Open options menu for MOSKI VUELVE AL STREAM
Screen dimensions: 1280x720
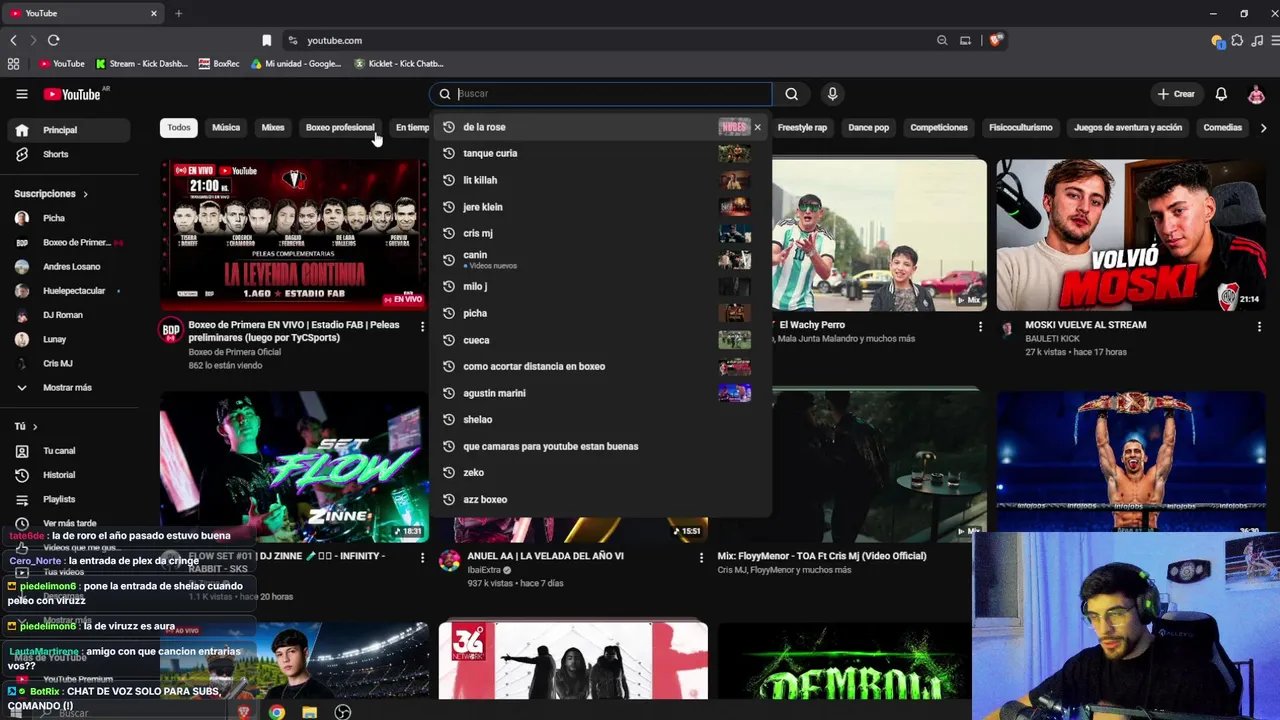point(1259,326)
